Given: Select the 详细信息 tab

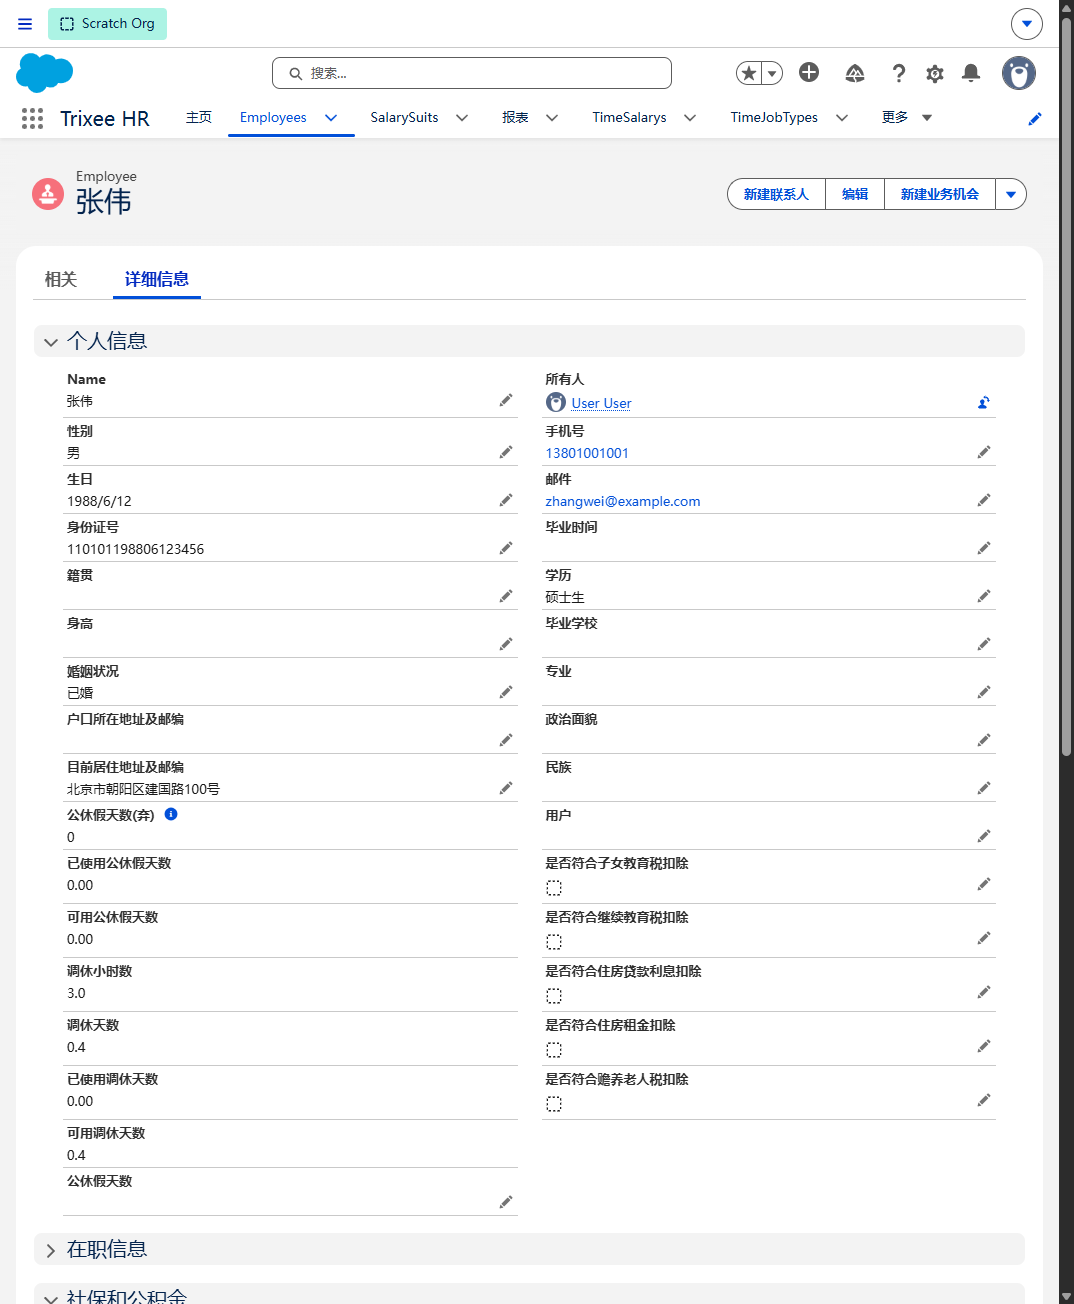Looking at the screenshot, I should point(157,280).
